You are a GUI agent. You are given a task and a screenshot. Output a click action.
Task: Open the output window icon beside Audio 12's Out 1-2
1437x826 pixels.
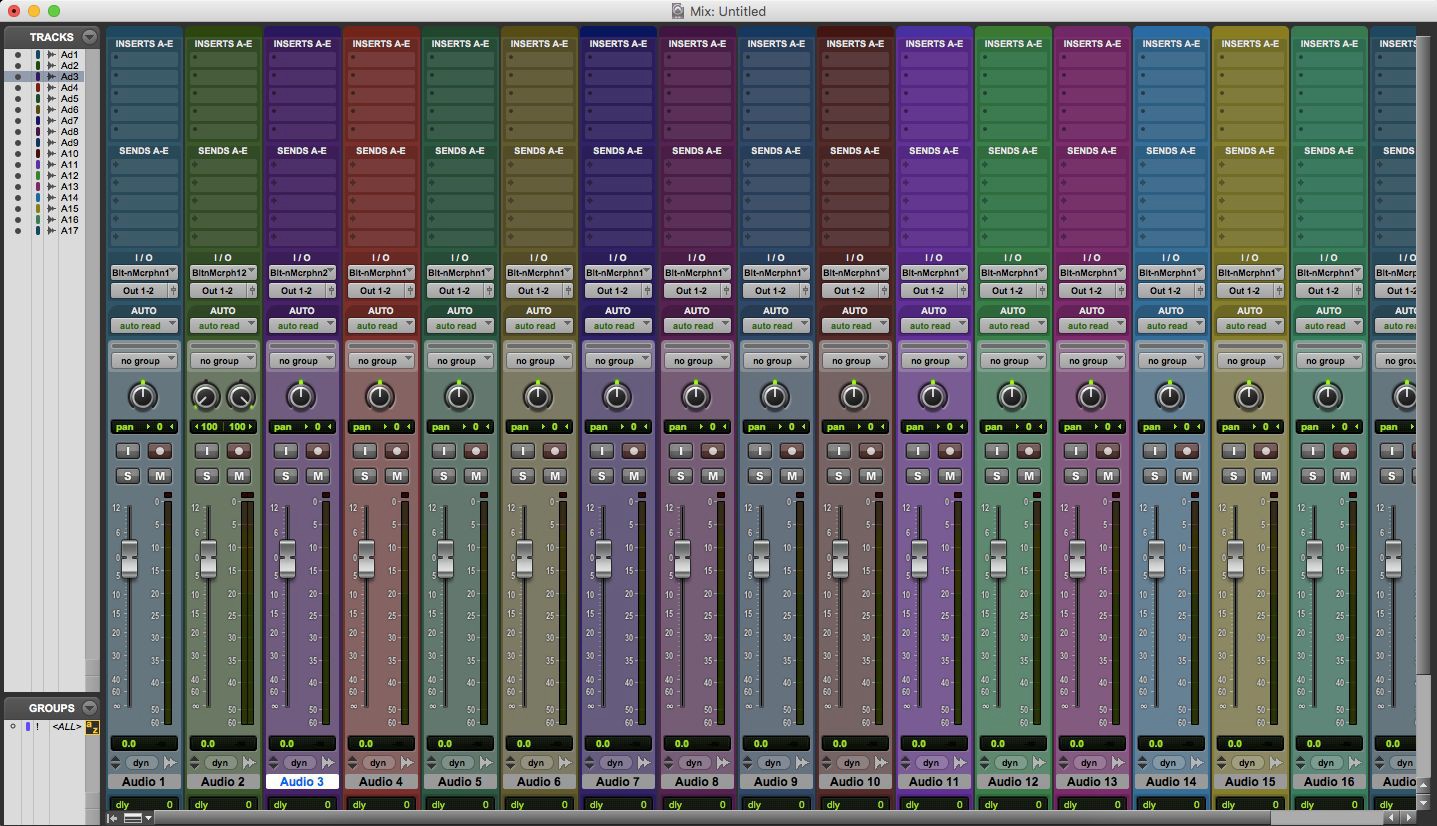click(x=1043, y=291)
